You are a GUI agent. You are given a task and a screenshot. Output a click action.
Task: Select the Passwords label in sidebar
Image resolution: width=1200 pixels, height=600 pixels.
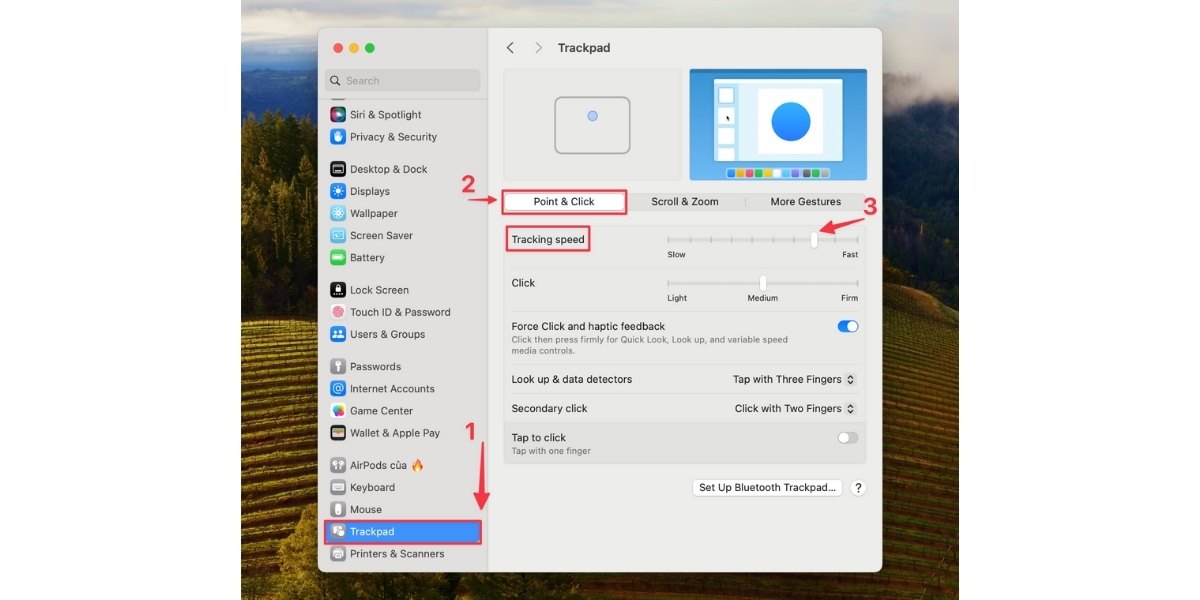(375, 367)
